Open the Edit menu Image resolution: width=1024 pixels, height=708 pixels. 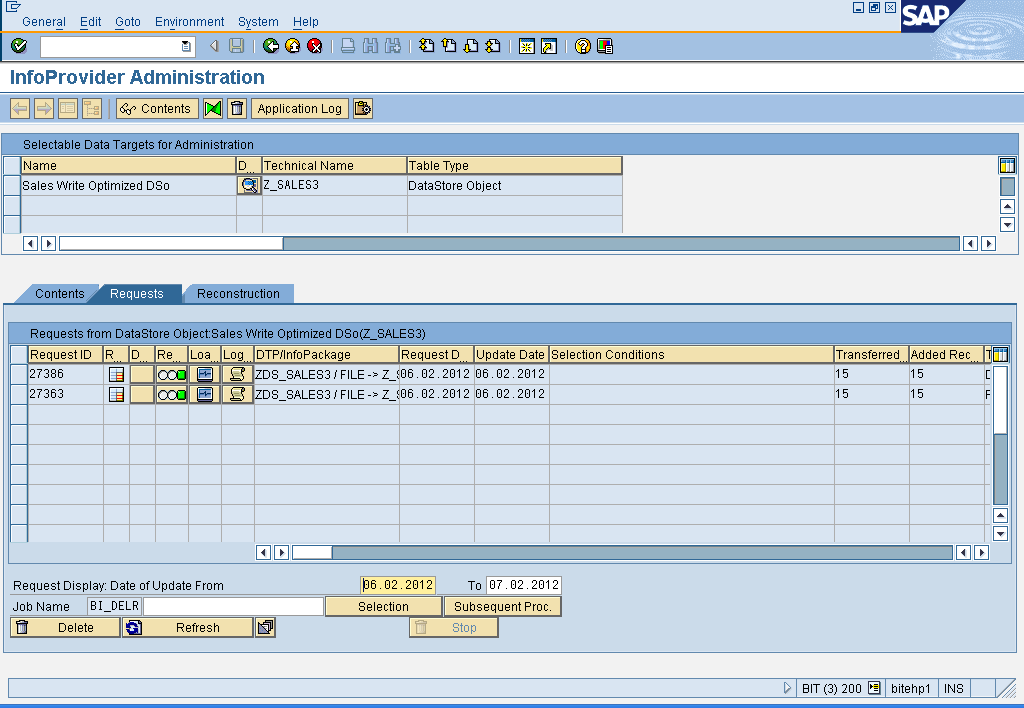[x=90, y=22]
